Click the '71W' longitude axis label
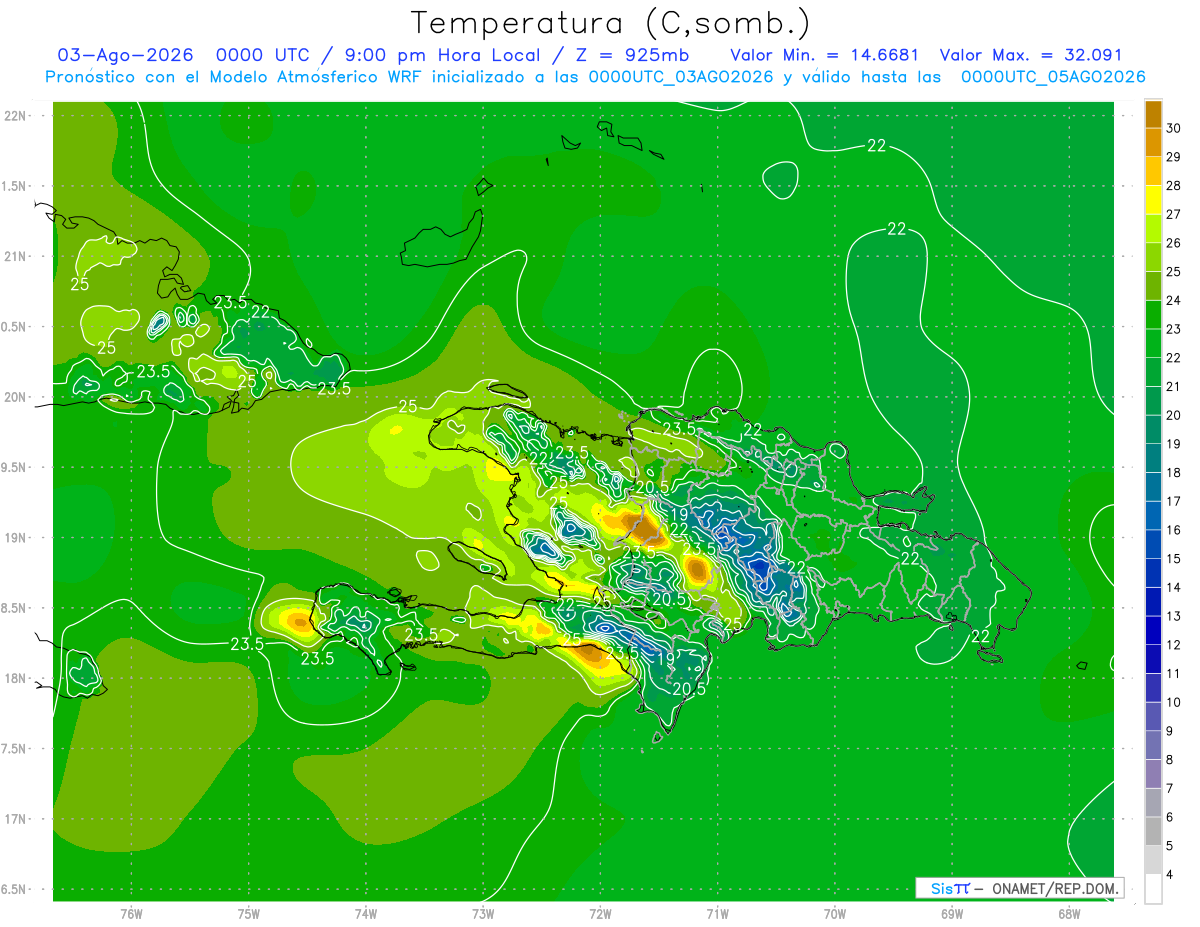 717,913
